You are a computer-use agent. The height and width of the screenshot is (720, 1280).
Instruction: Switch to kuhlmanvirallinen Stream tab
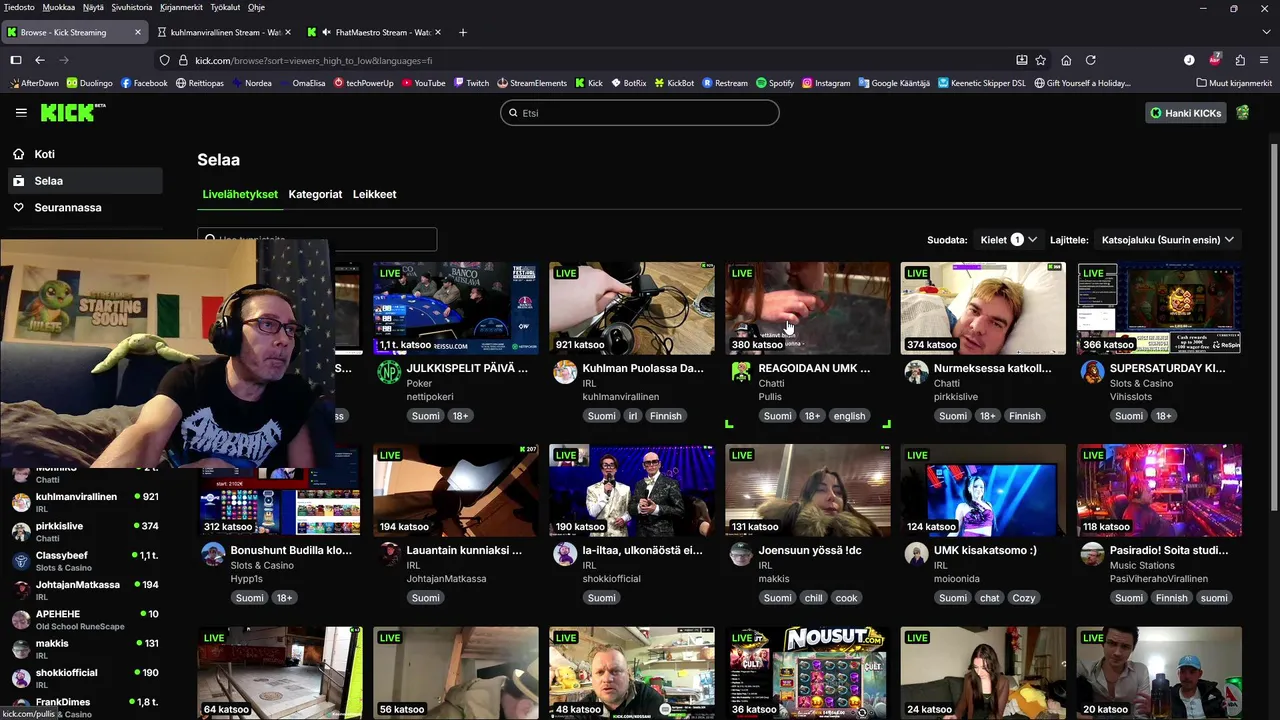pyautogui.click(x=224, y=32)
